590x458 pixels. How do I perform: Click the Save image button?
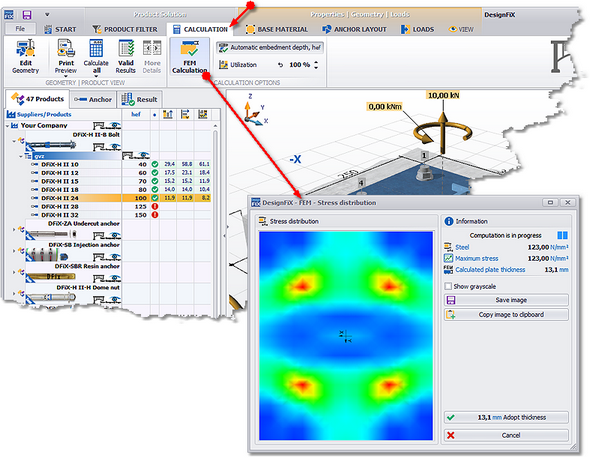point(506,300)
